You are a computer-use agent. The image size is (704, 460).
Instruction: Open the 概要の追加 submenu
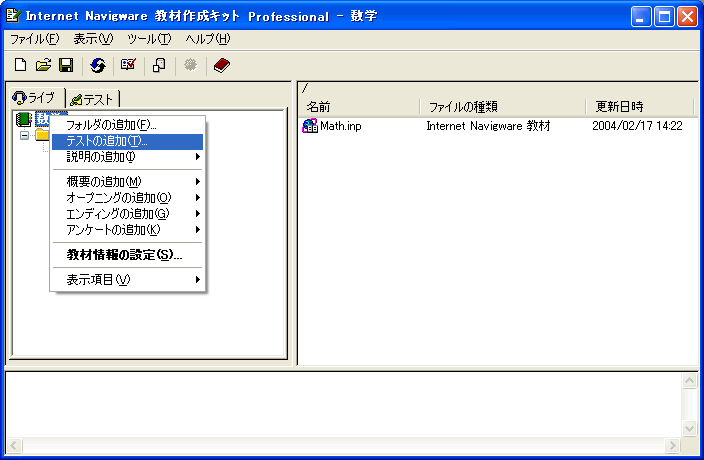(x=128, y=181)
